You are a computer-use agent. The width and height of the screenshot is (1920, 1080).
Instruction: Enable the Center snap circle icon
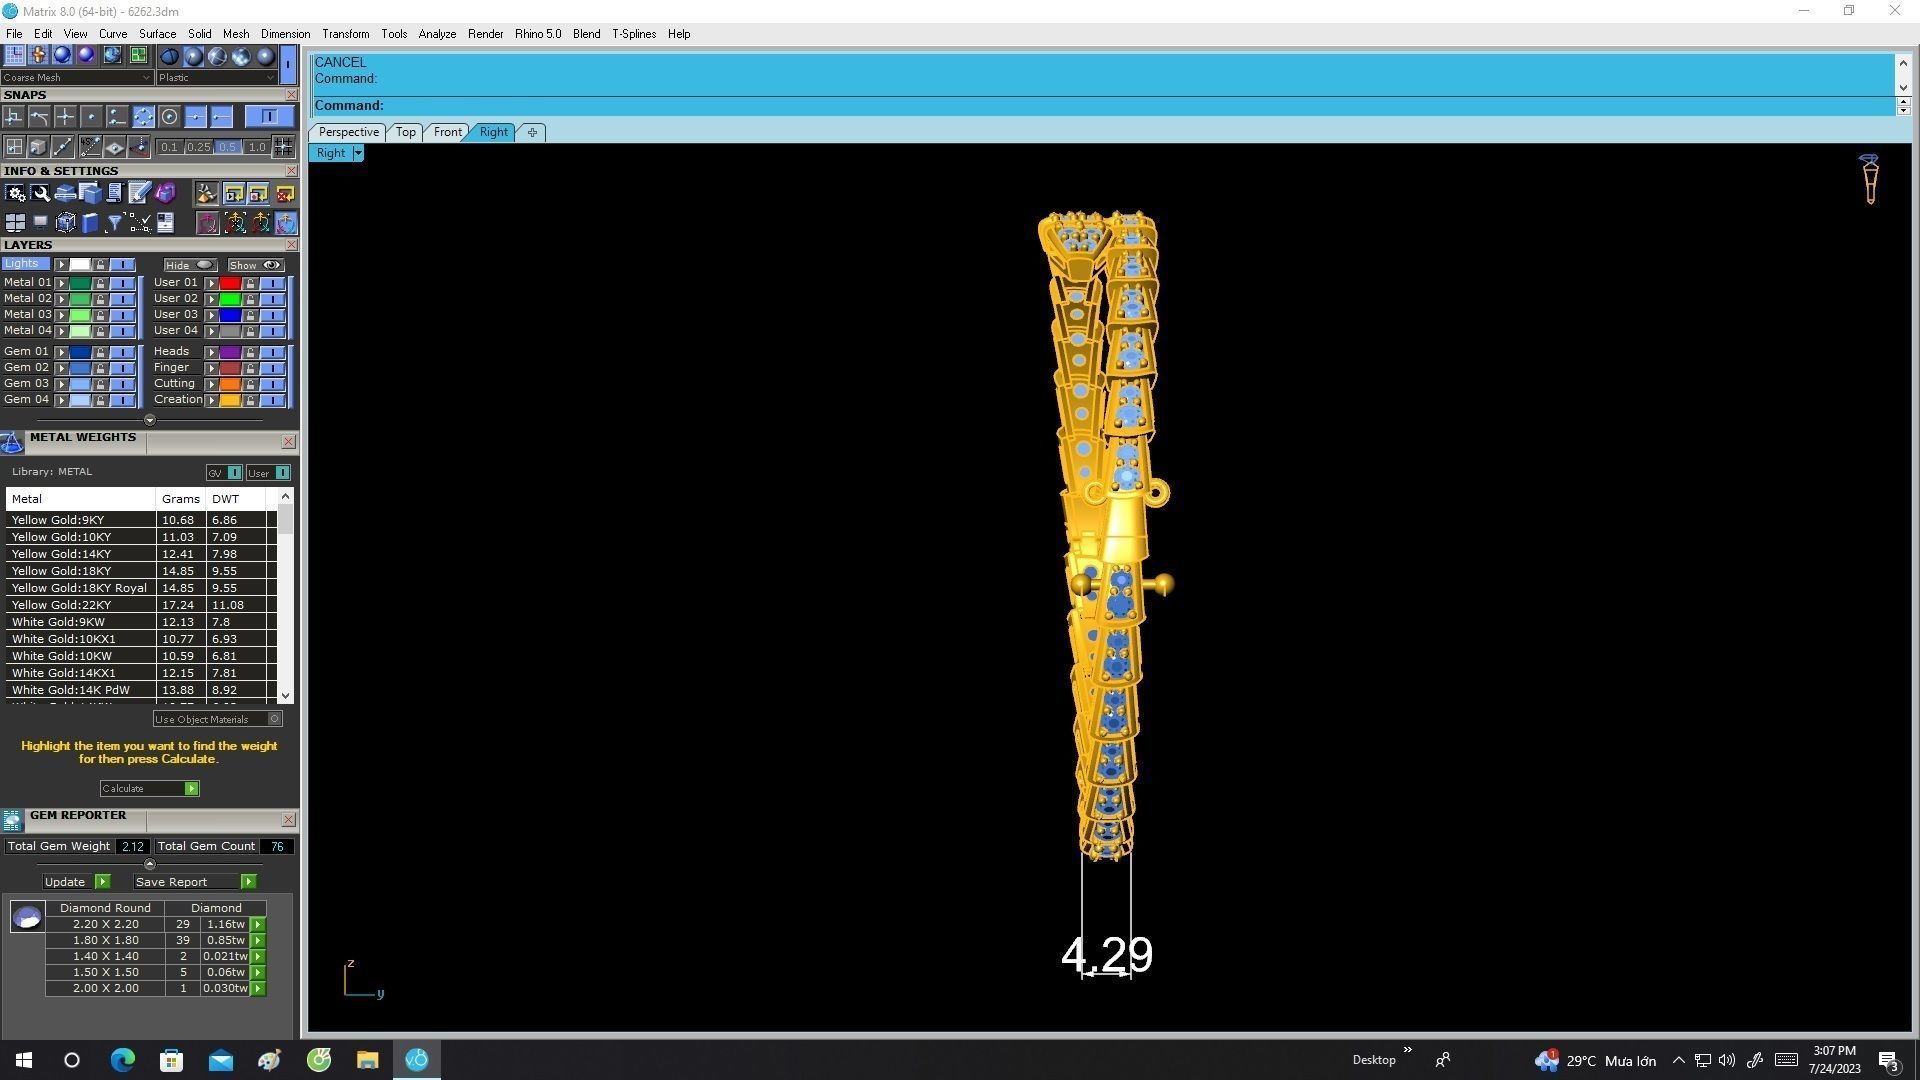click(169, 116)
